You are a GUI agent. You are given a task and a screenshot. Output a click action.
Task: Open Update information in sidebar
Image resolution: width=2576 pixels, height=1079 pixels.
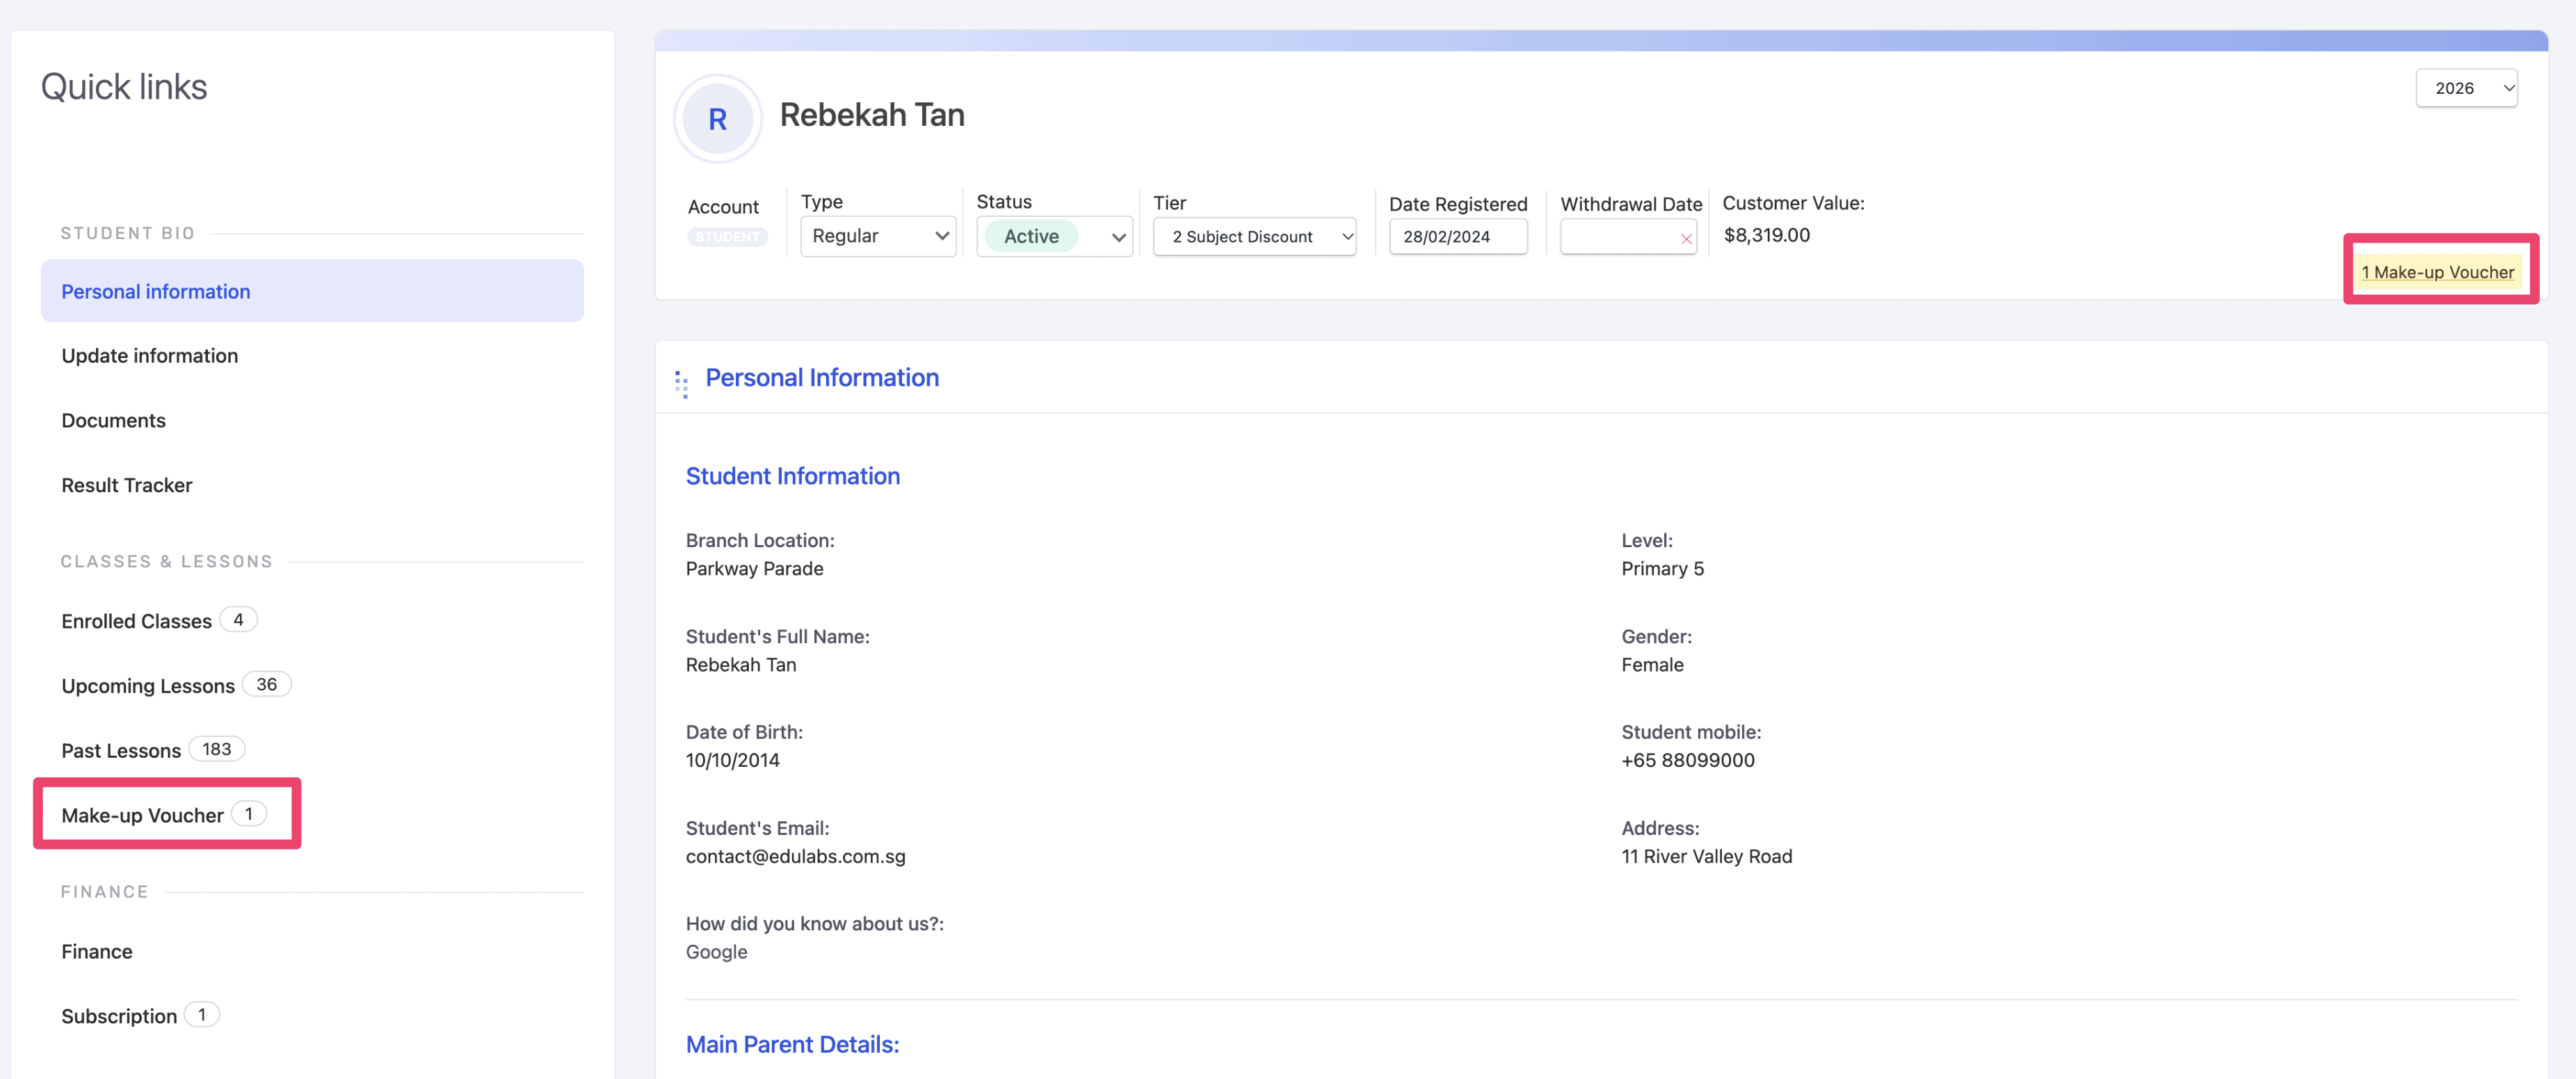pyautogui.click(x=149, y=356)
